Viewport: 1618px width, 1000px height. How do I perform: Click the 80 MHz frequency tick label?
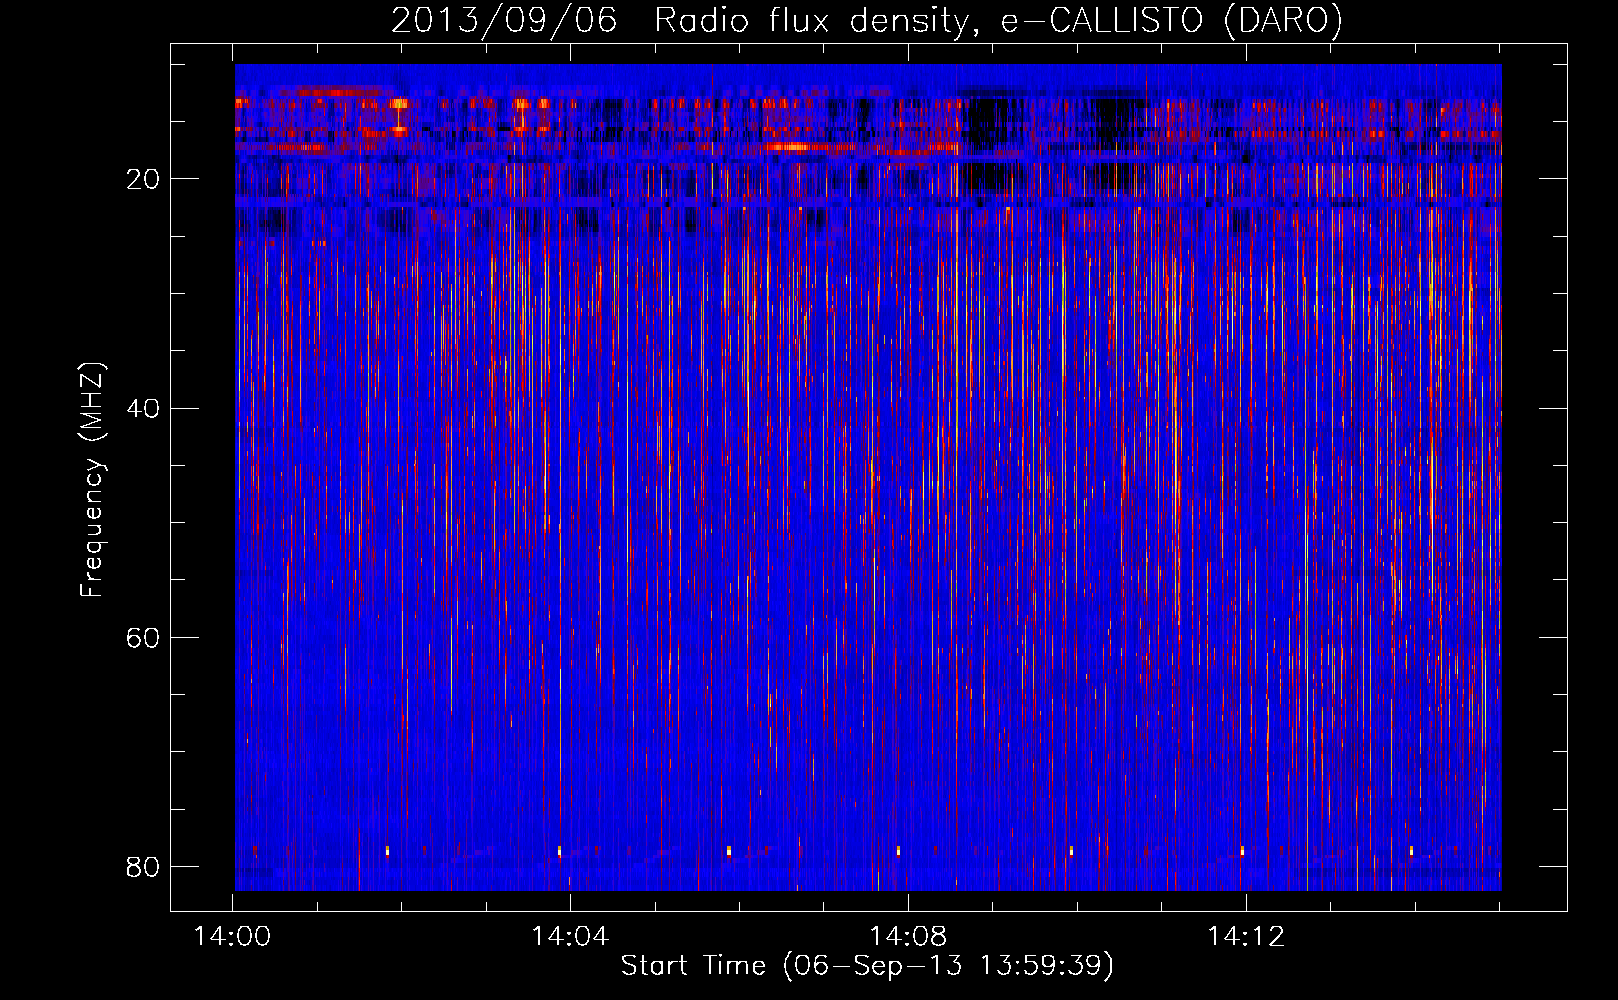click(x=143, y=867)
